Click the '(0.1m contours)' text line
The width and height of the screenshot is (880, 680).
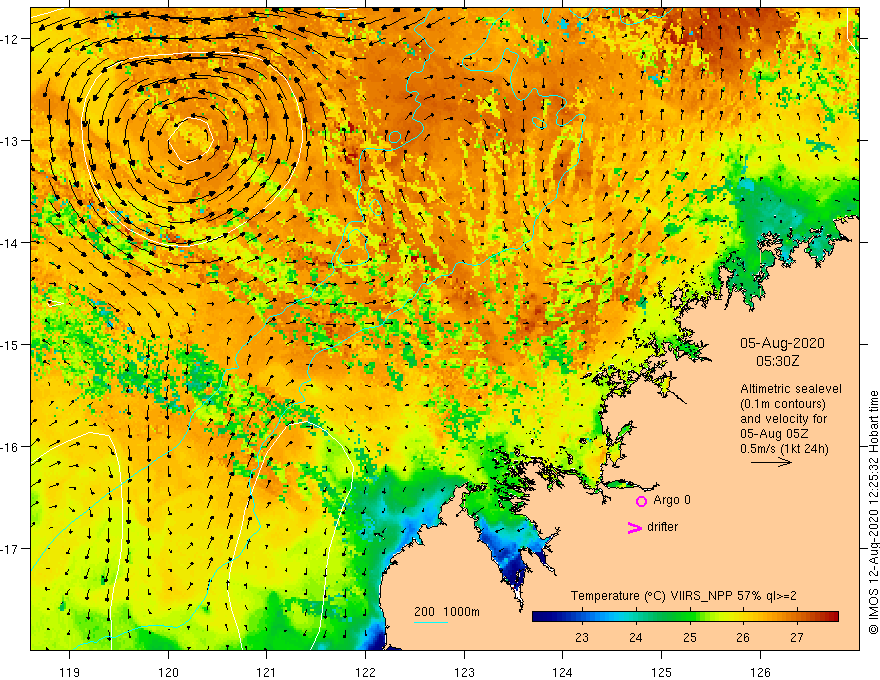point(782,404)
